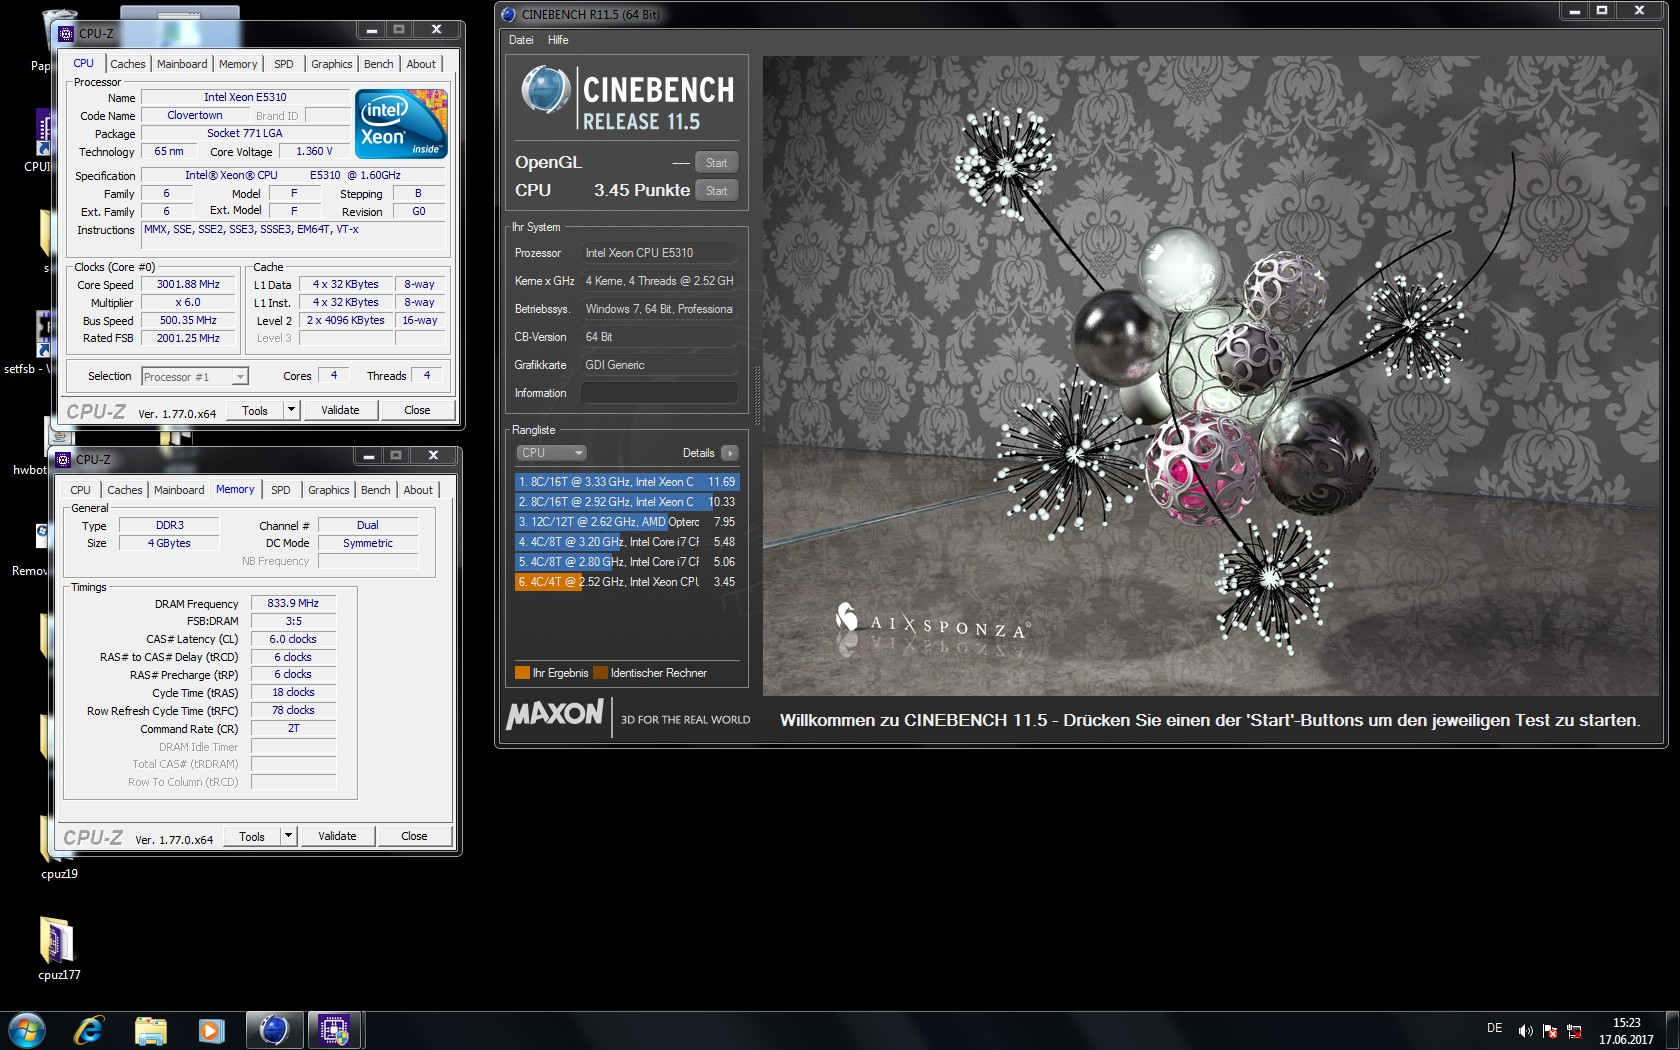Switch to CPU-Z taskbar icon

[334, 1030]
